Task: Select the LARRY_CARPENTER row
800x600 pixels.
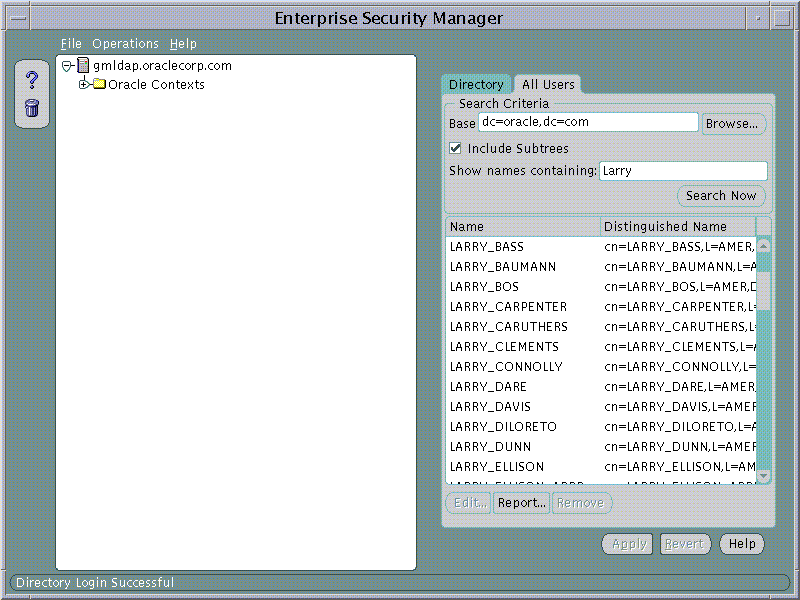Action: pos(601,307)
